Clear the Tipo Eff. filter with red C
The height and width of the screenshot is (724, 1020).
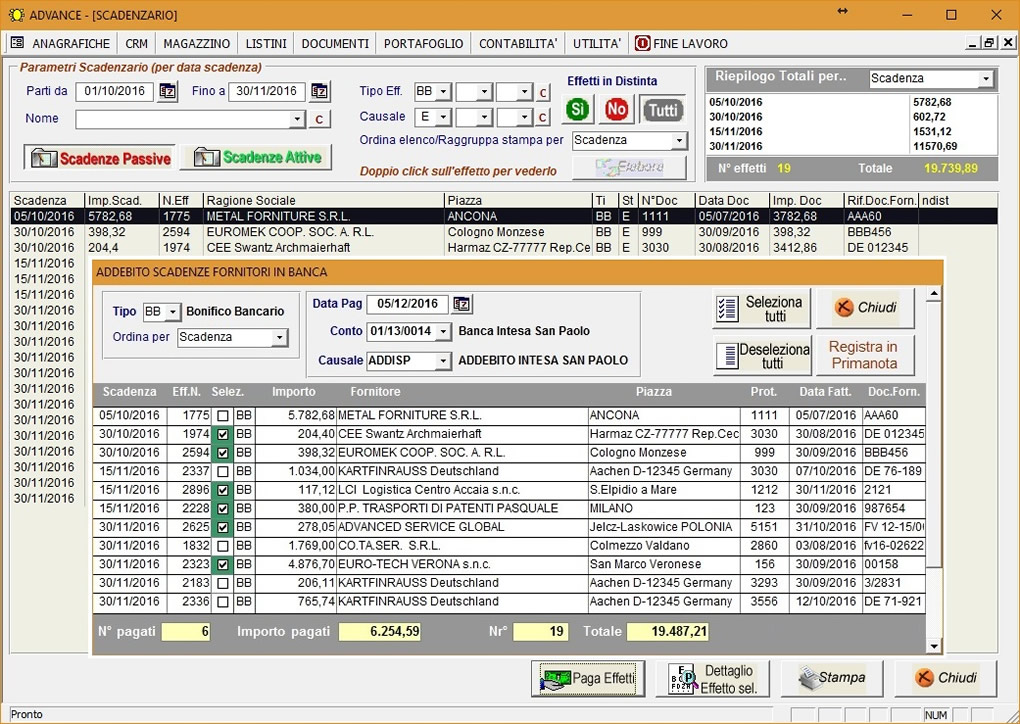[x=543, y=92]
